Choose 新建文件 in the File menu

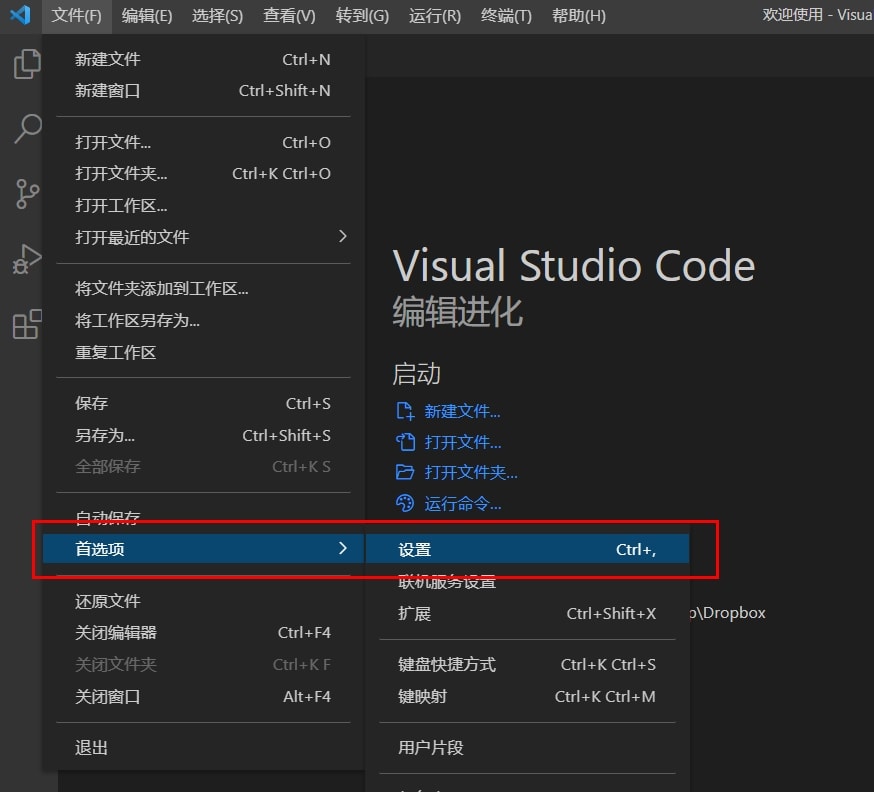point(203,59)
